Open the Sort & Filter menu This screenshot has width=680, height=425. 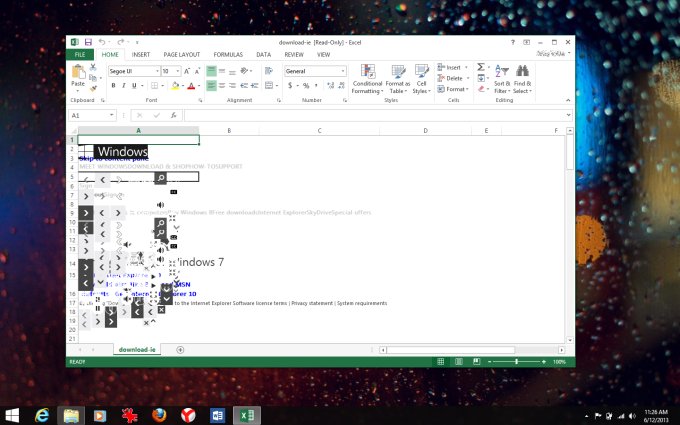click(x=502, y=79)
